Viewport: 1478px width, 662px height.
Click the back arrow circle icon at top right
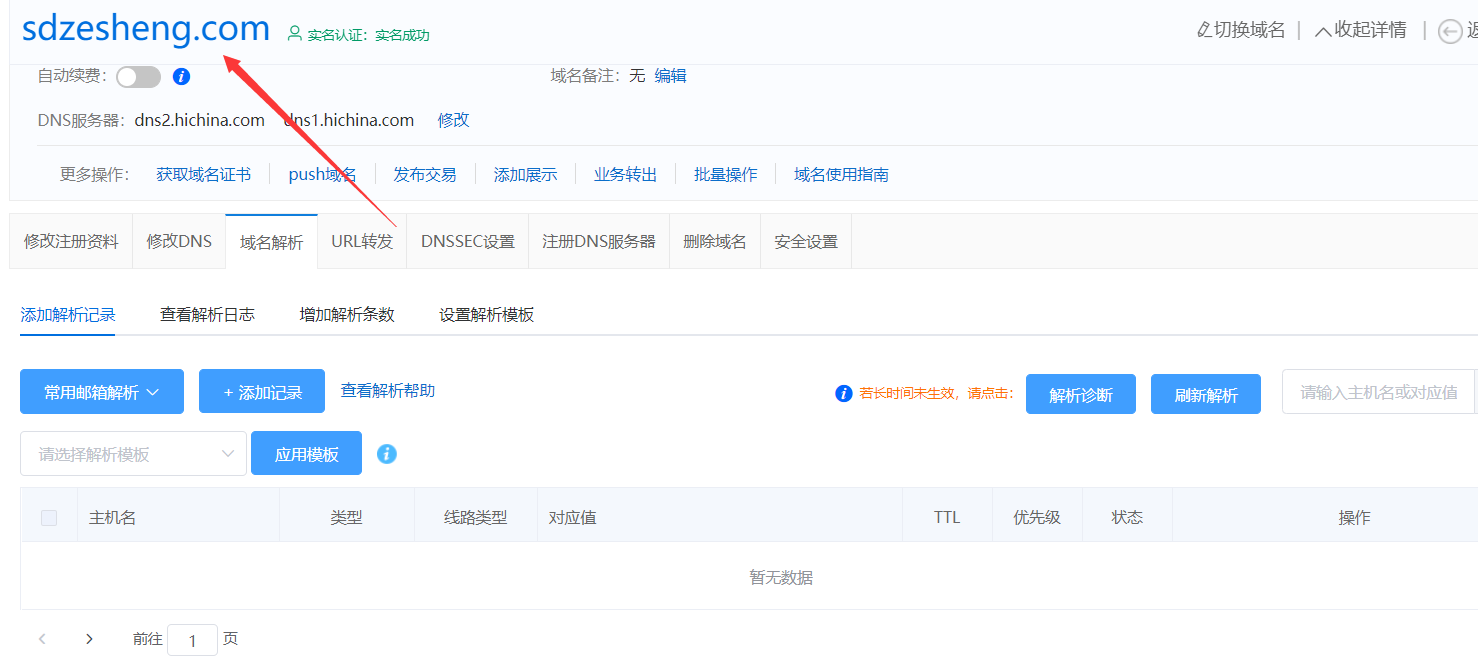click(x=1449, y=32)
